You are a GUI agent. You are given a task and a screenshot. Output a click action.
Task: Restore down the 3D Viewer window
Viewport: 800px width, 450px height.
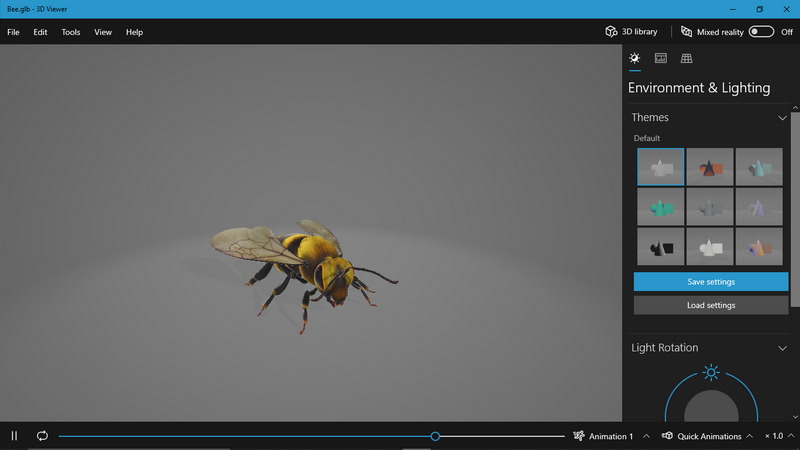pos(759,9)
